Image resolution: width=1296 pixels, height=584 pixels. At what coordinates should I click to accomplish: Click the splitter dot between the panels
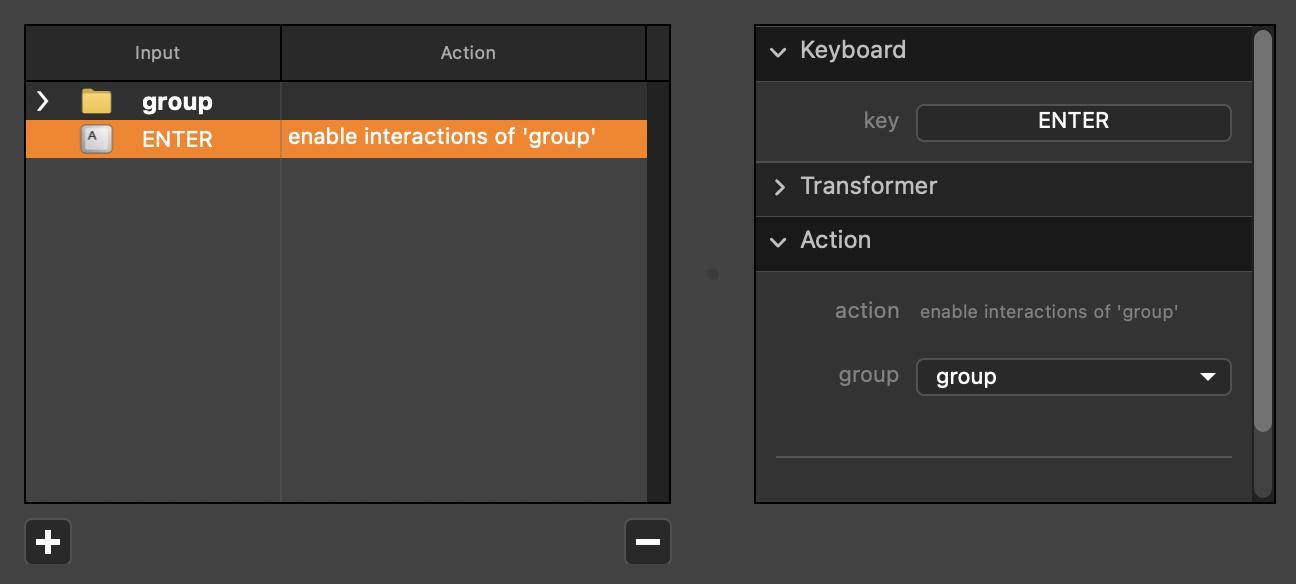pos(713,273)
